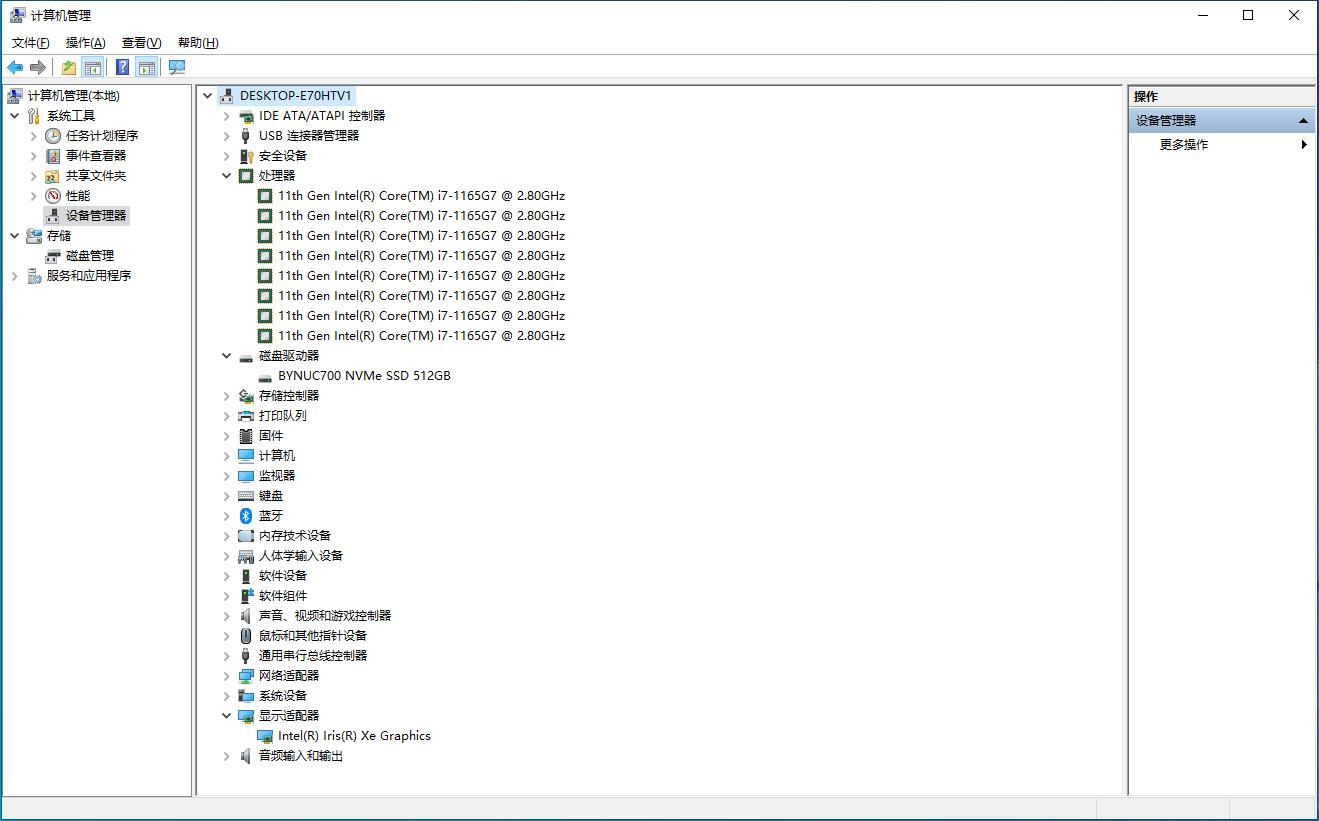Expand the 网络适配器 category
The height and width of the screenshot is (821, 1319).
[227, 676]
